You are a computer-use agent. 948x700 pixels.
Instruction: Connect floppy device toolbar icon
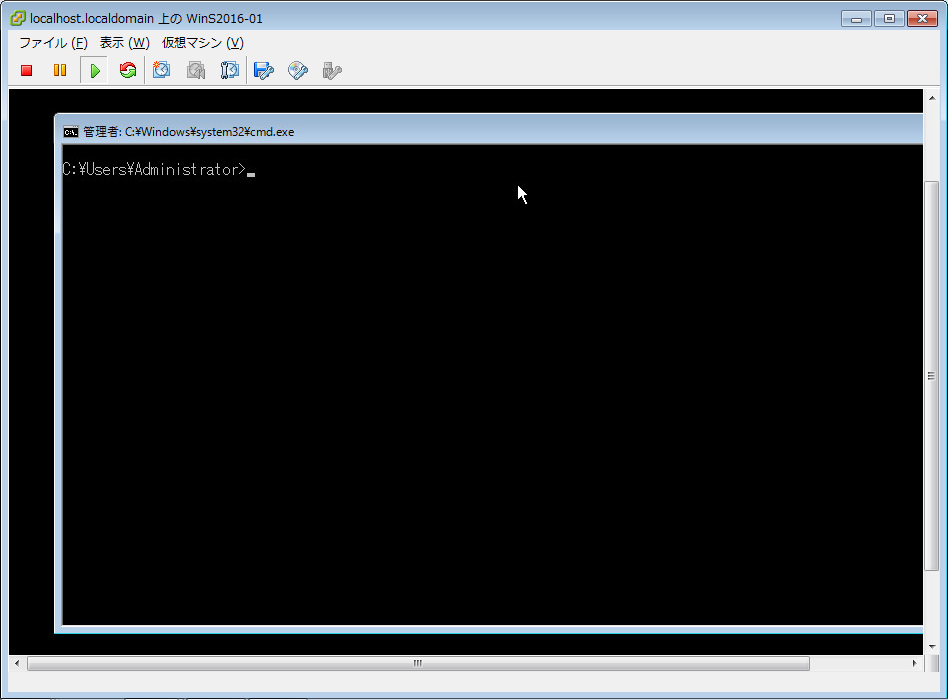pyautogui.click(x=264, y=71)
